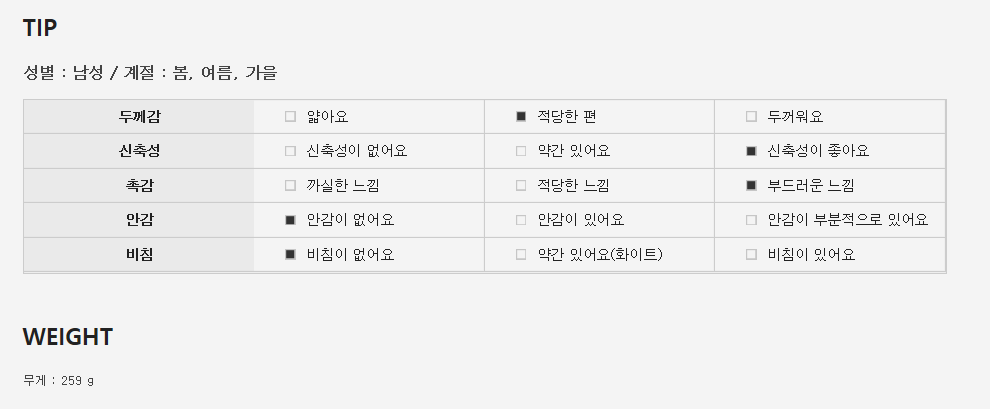This screenshot has width=990, height=409.
Task: Select the 안감이 부분적으로 있어요 checkbox
Action: coord(751,220)
